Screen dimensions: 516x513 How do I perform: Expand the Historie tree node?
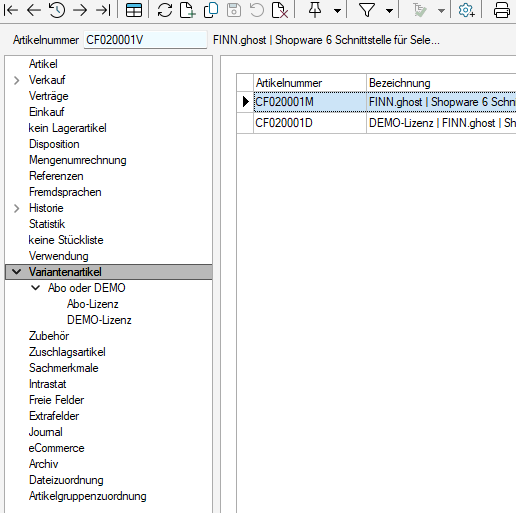pyautogui.click(x=16, y=208)
